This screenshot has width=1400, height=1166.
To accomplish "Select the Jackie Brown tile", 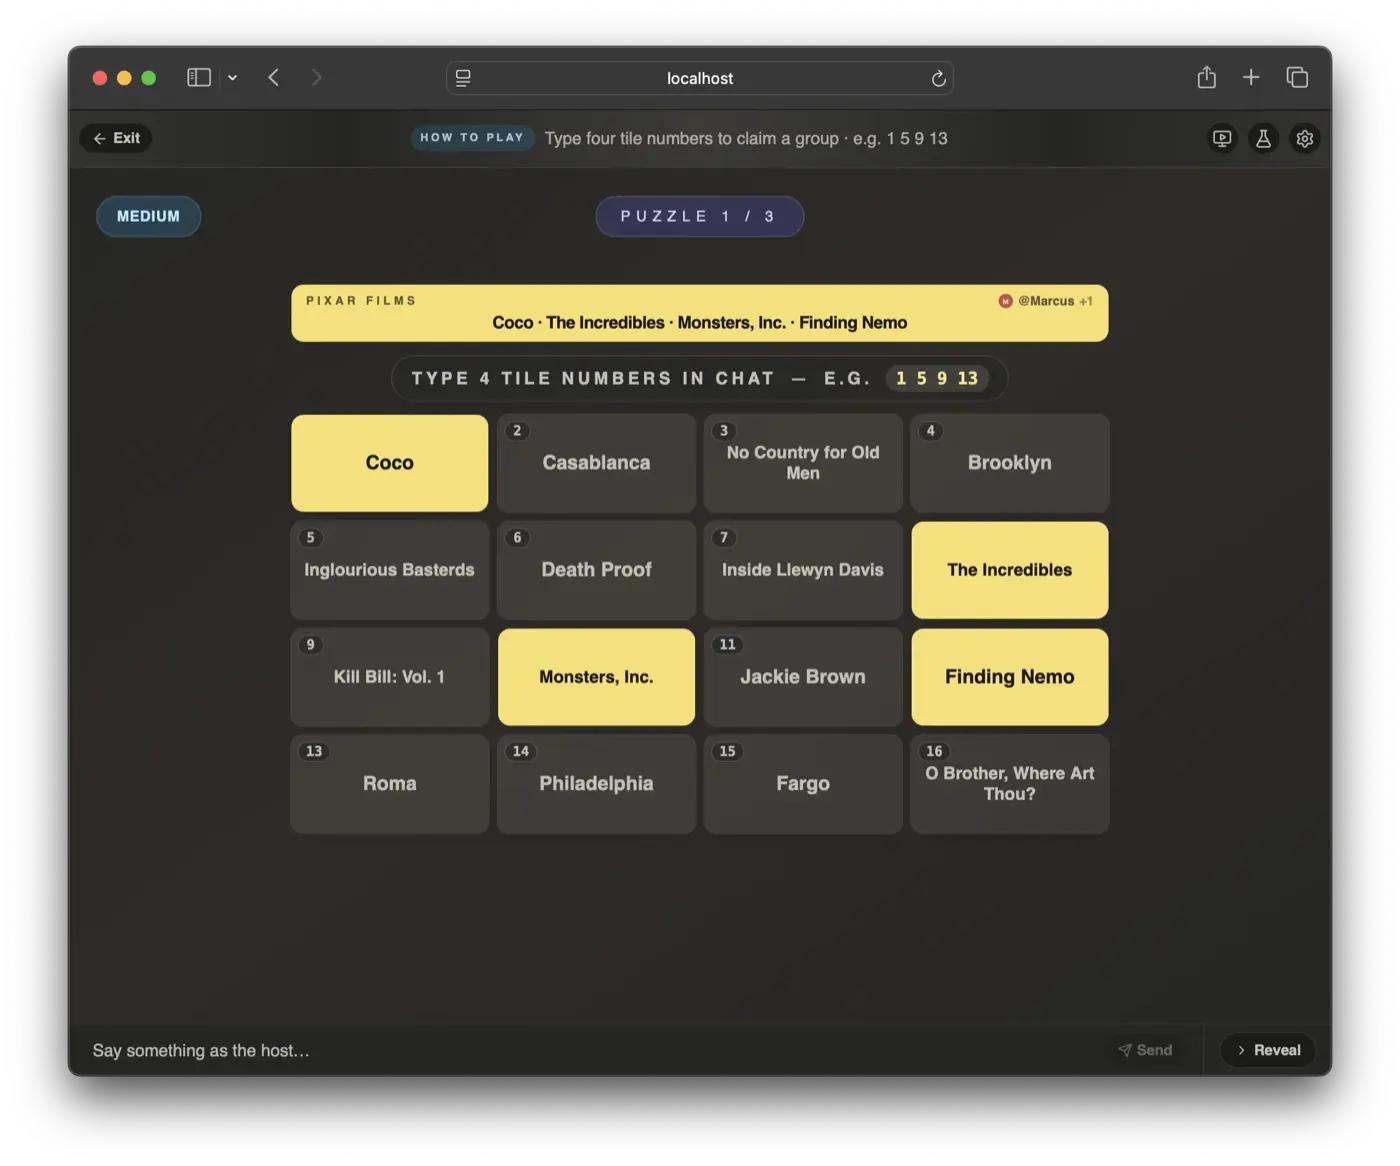I will pos(803,677).
